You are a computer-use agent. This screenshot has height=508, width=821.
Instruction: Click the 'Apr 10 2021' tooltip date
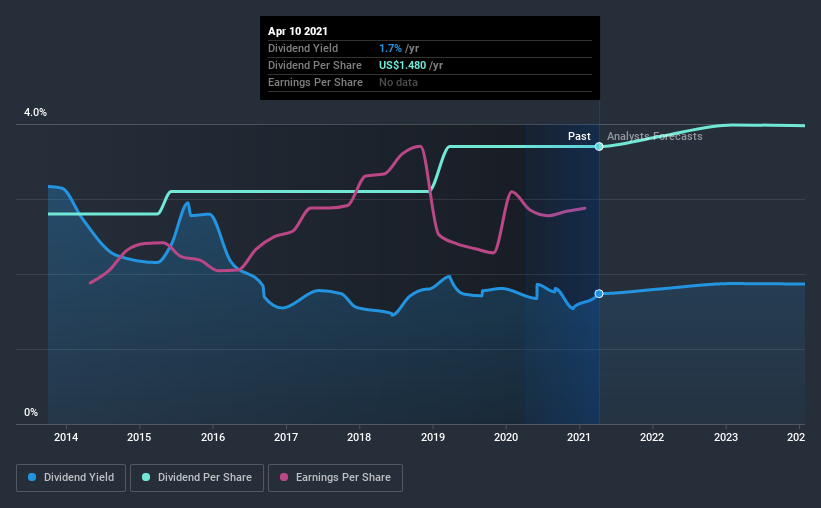[x=298, y=31]
